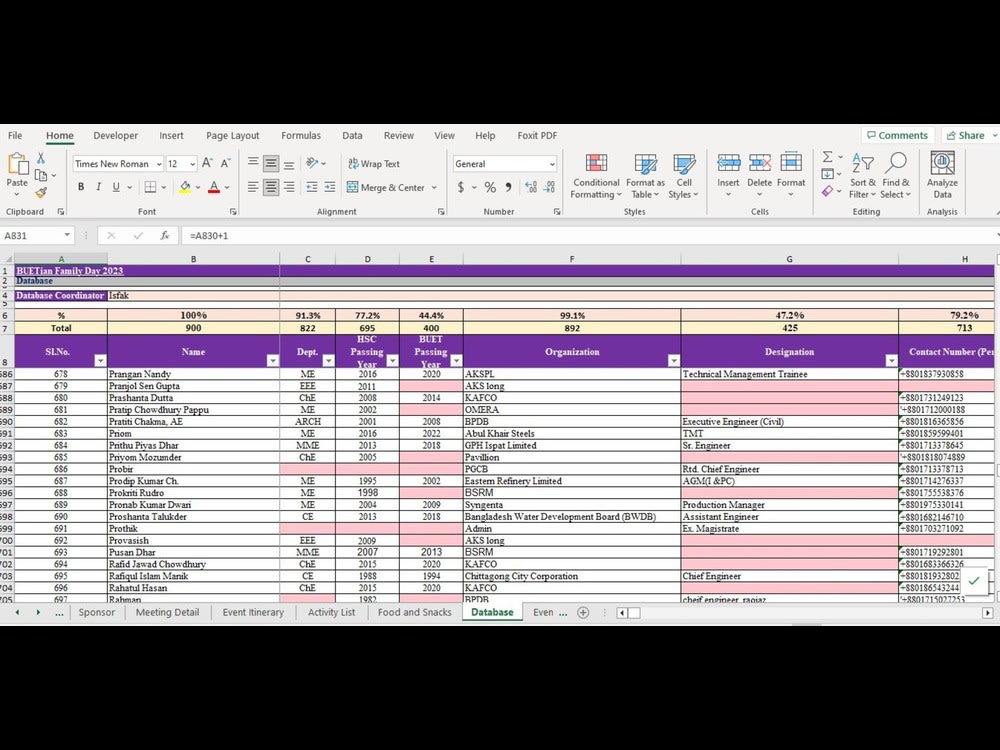Switch to the Food and Snacks sheet
This screenshot has height=750, width=1000.
(x=415, y=612)
